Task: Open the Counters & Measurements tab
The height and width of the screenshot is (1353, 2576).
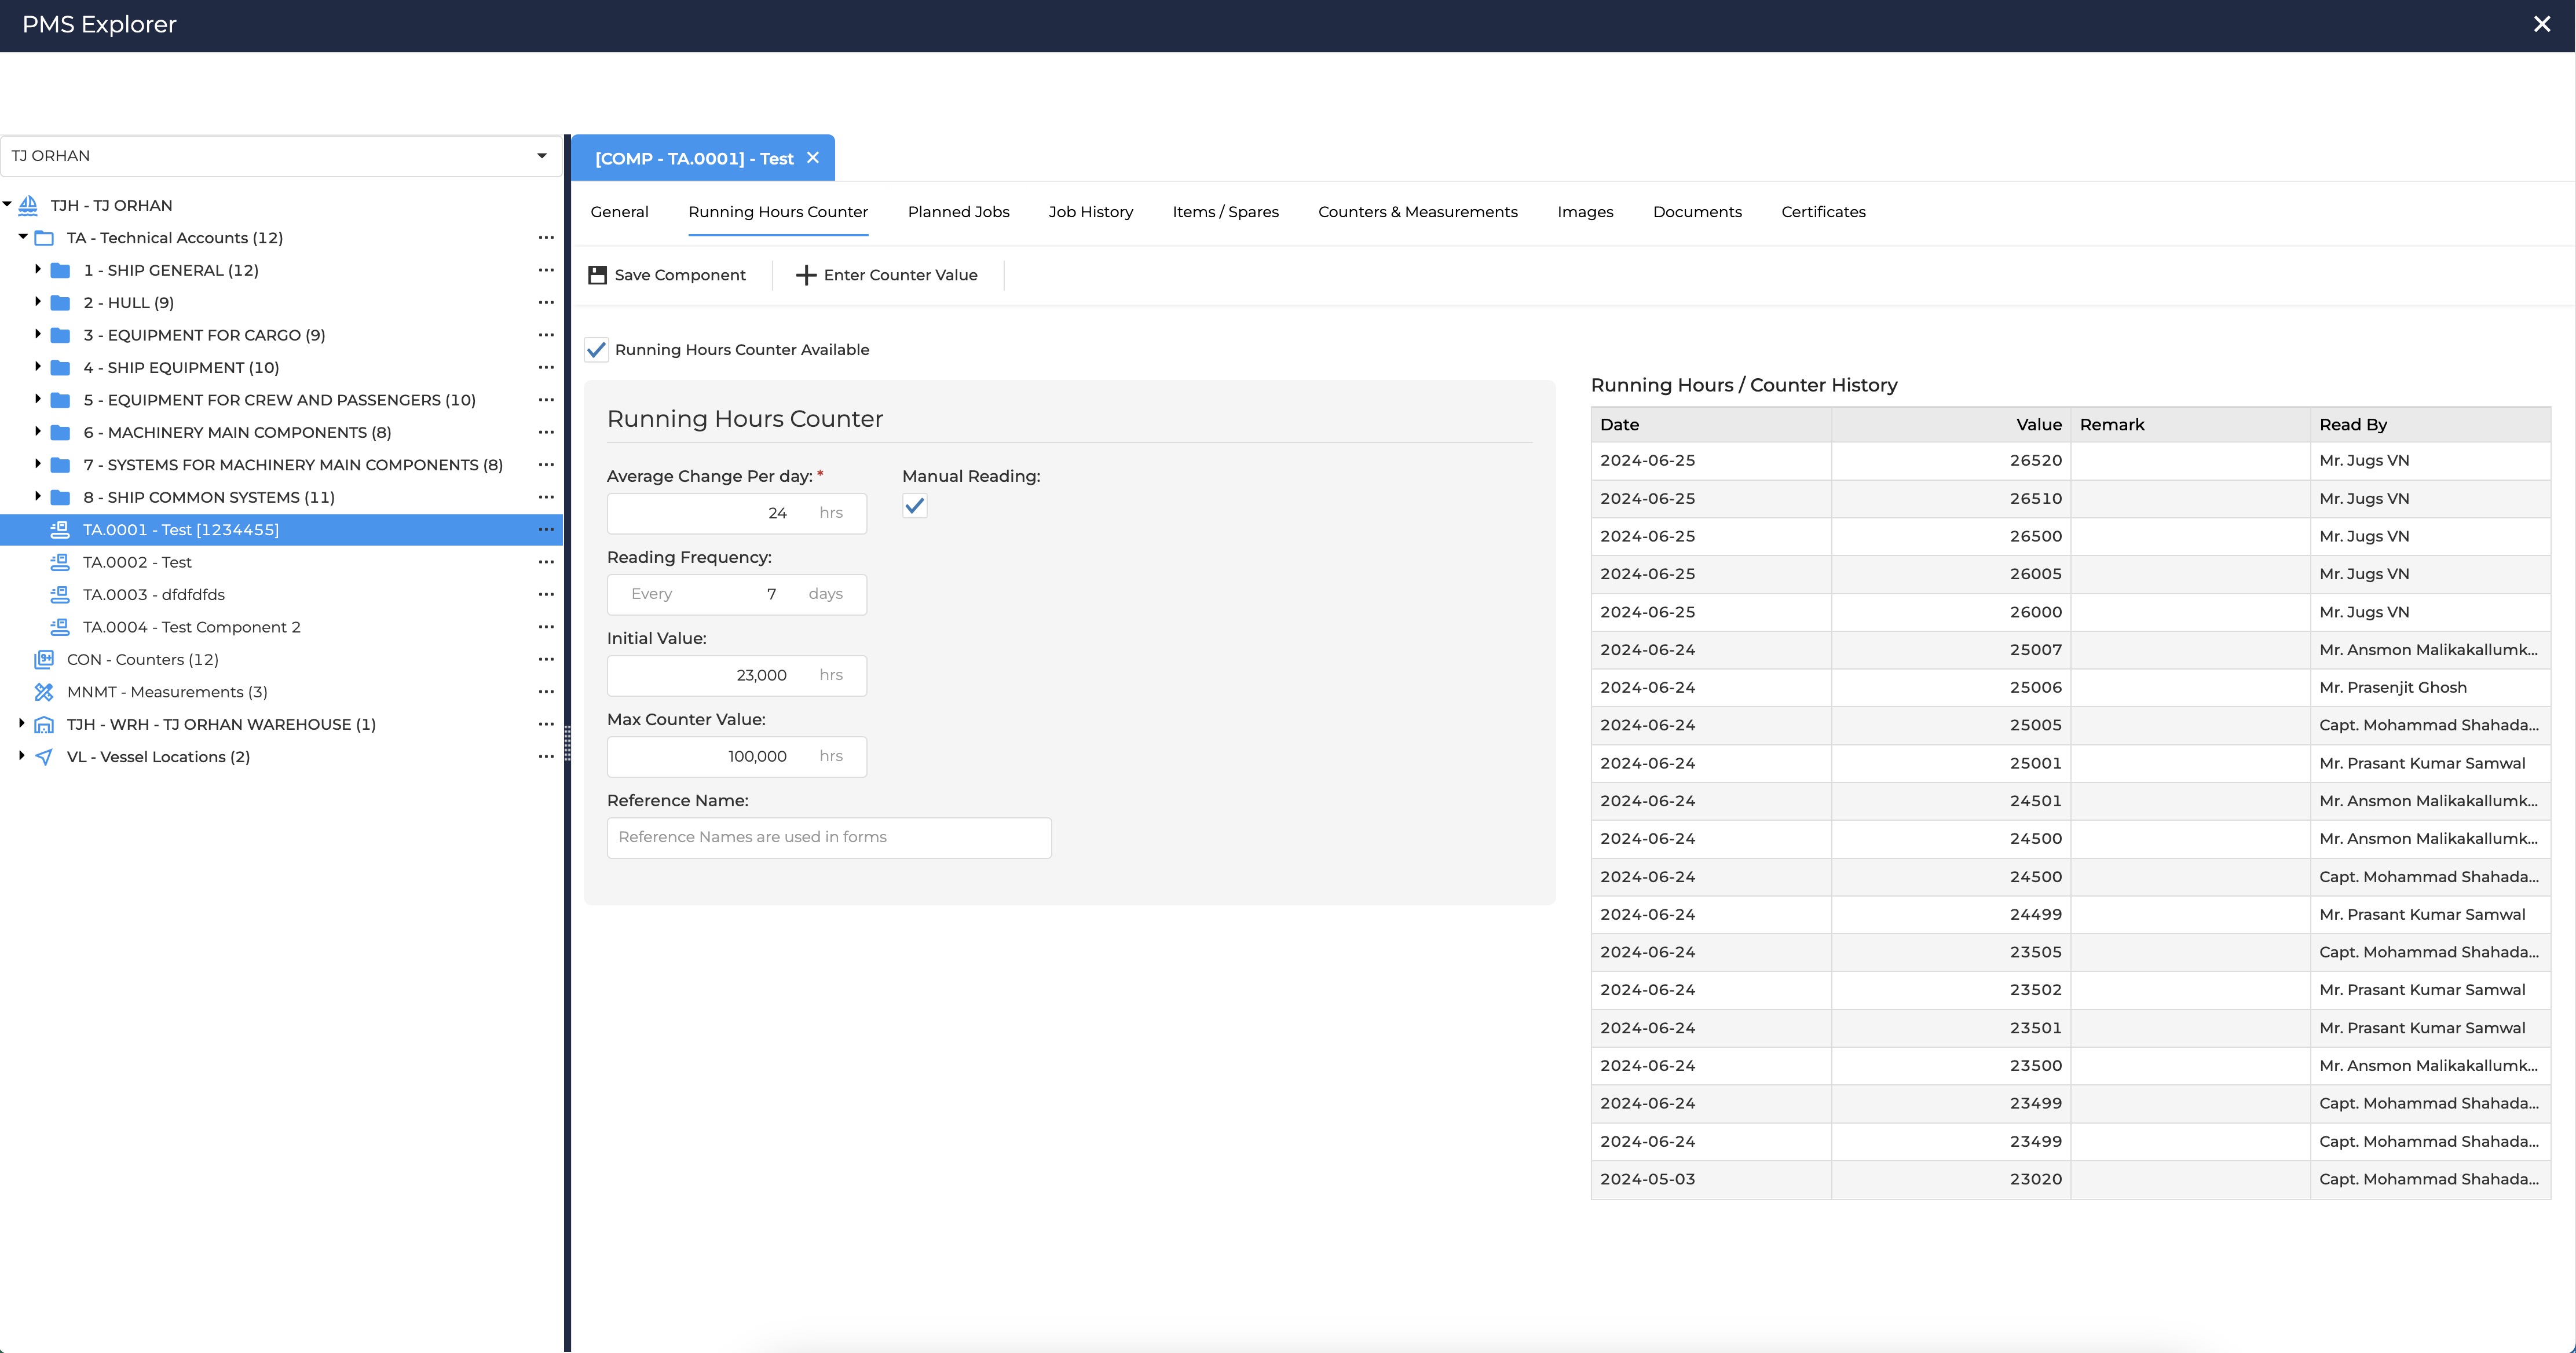Action: tap(1417, 212)
